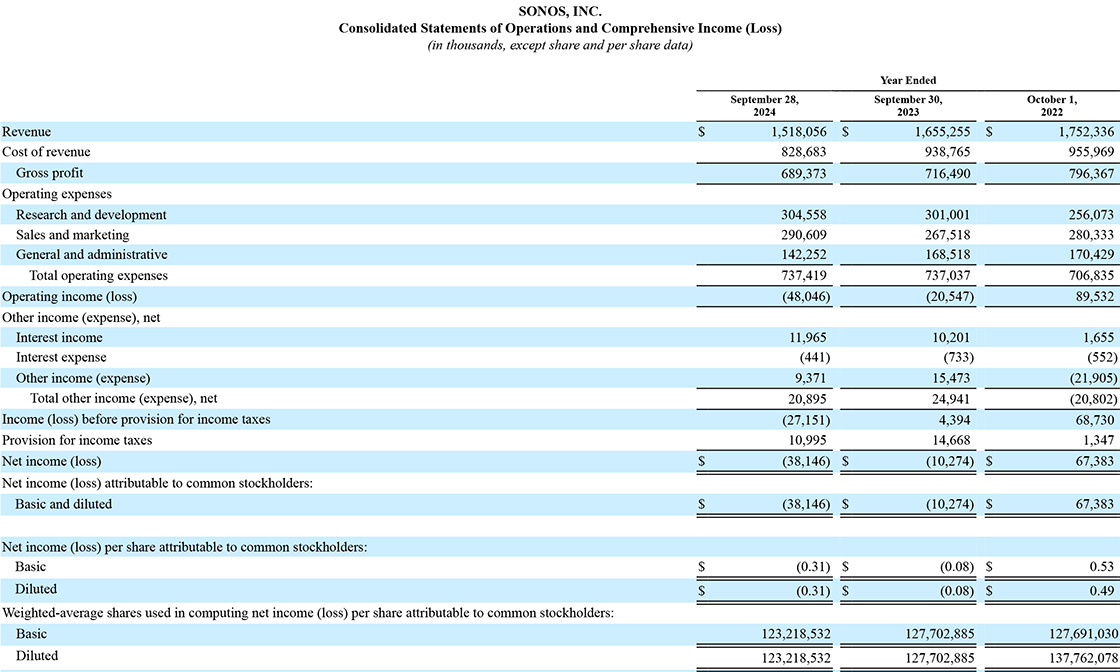Click revenue value 1,752,336
The height and width of the screenshot is (672, 1120).
point(1086,132)
